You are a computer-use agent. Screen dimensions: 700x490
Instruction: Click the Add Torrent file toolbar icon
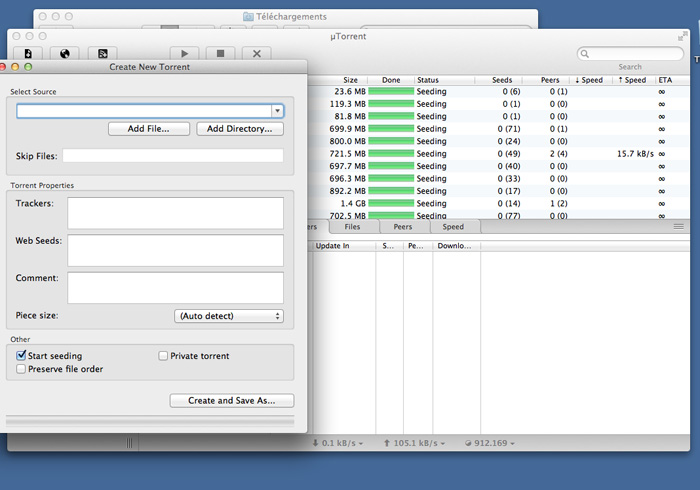[x=28, y=53]
